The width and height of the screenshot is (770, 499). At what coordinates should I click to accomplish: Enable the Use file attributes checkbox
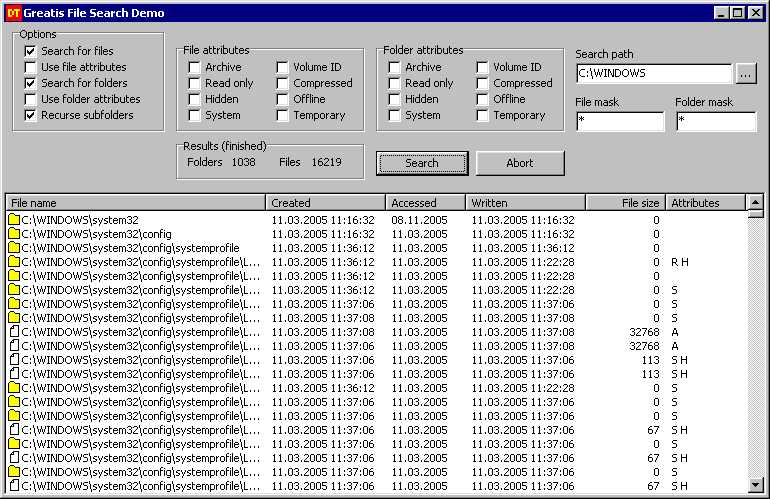31,67
